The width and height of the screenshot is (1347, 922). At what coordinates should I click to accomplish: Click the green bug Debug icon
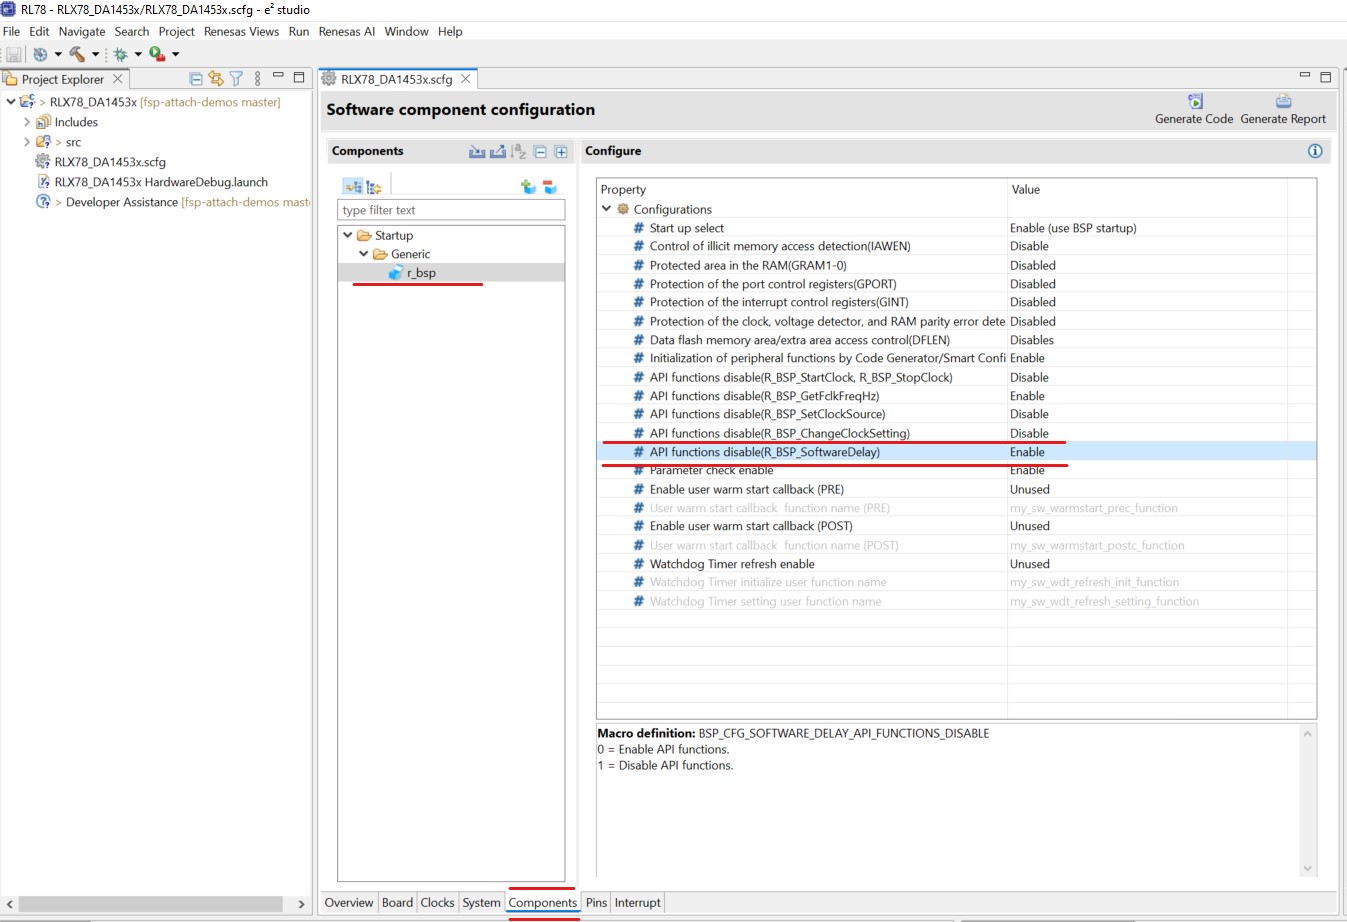[x=120, y=54]
